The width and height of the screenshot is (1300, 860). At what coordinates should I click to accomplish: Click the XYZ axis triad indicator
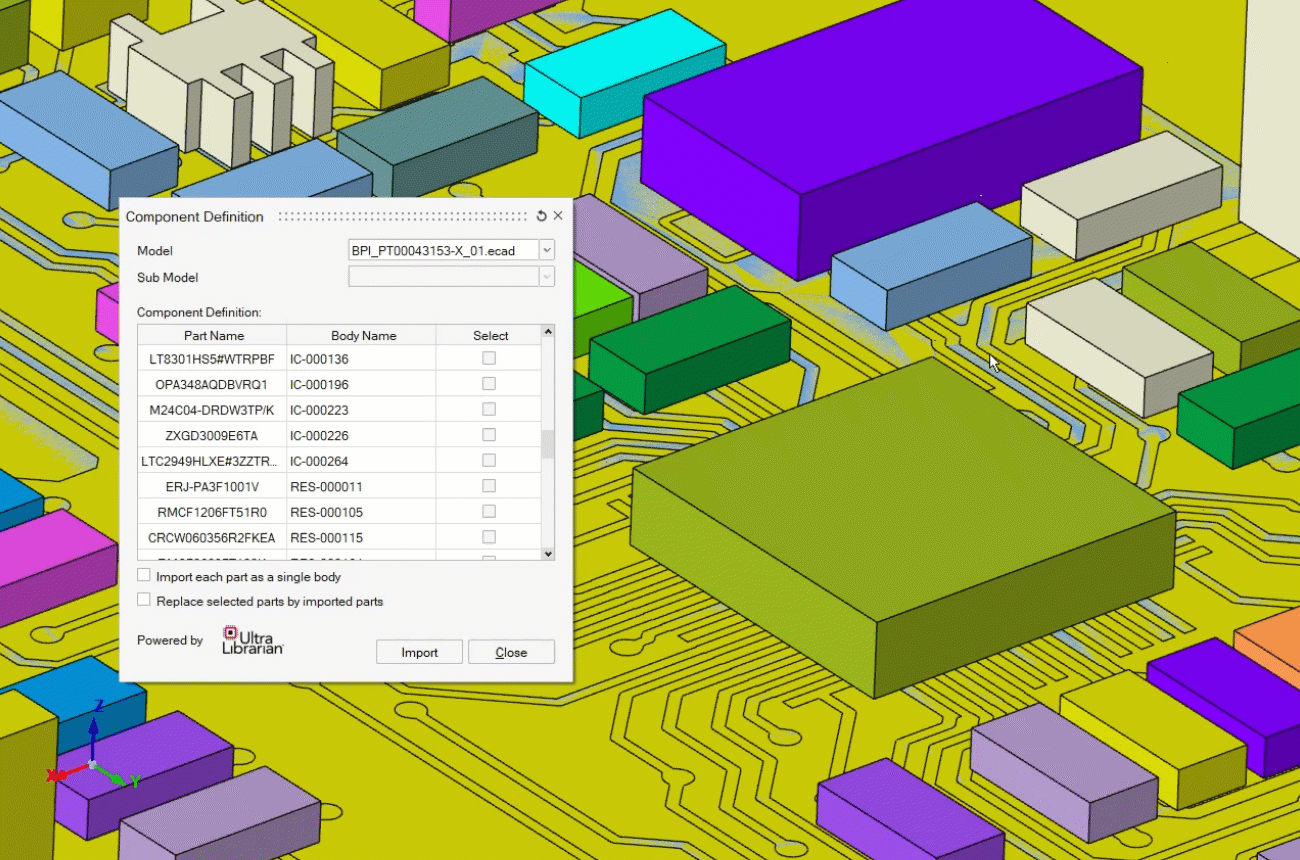(x=92, y=764)
